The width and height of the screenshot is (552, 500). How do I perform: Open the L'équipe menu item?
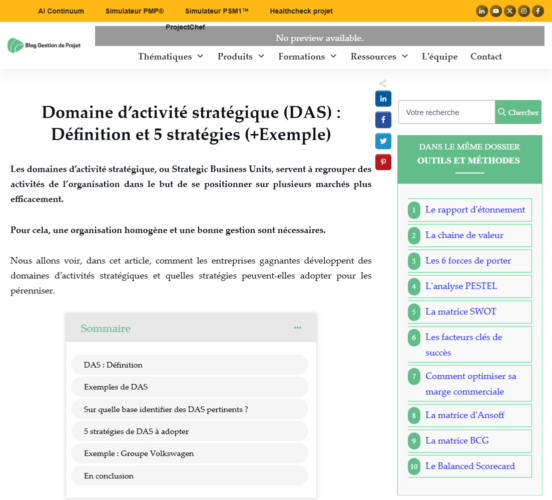439,56
